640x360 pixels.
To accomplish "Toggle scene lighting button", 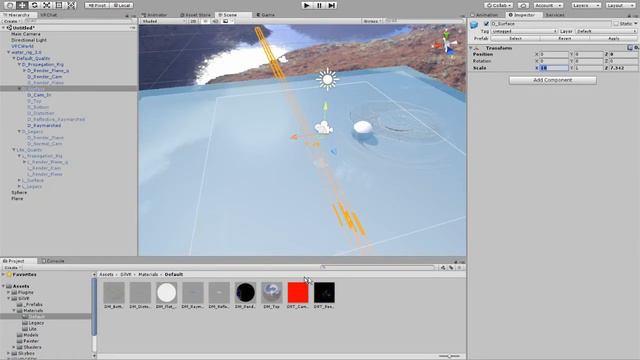I will (205, 21).
